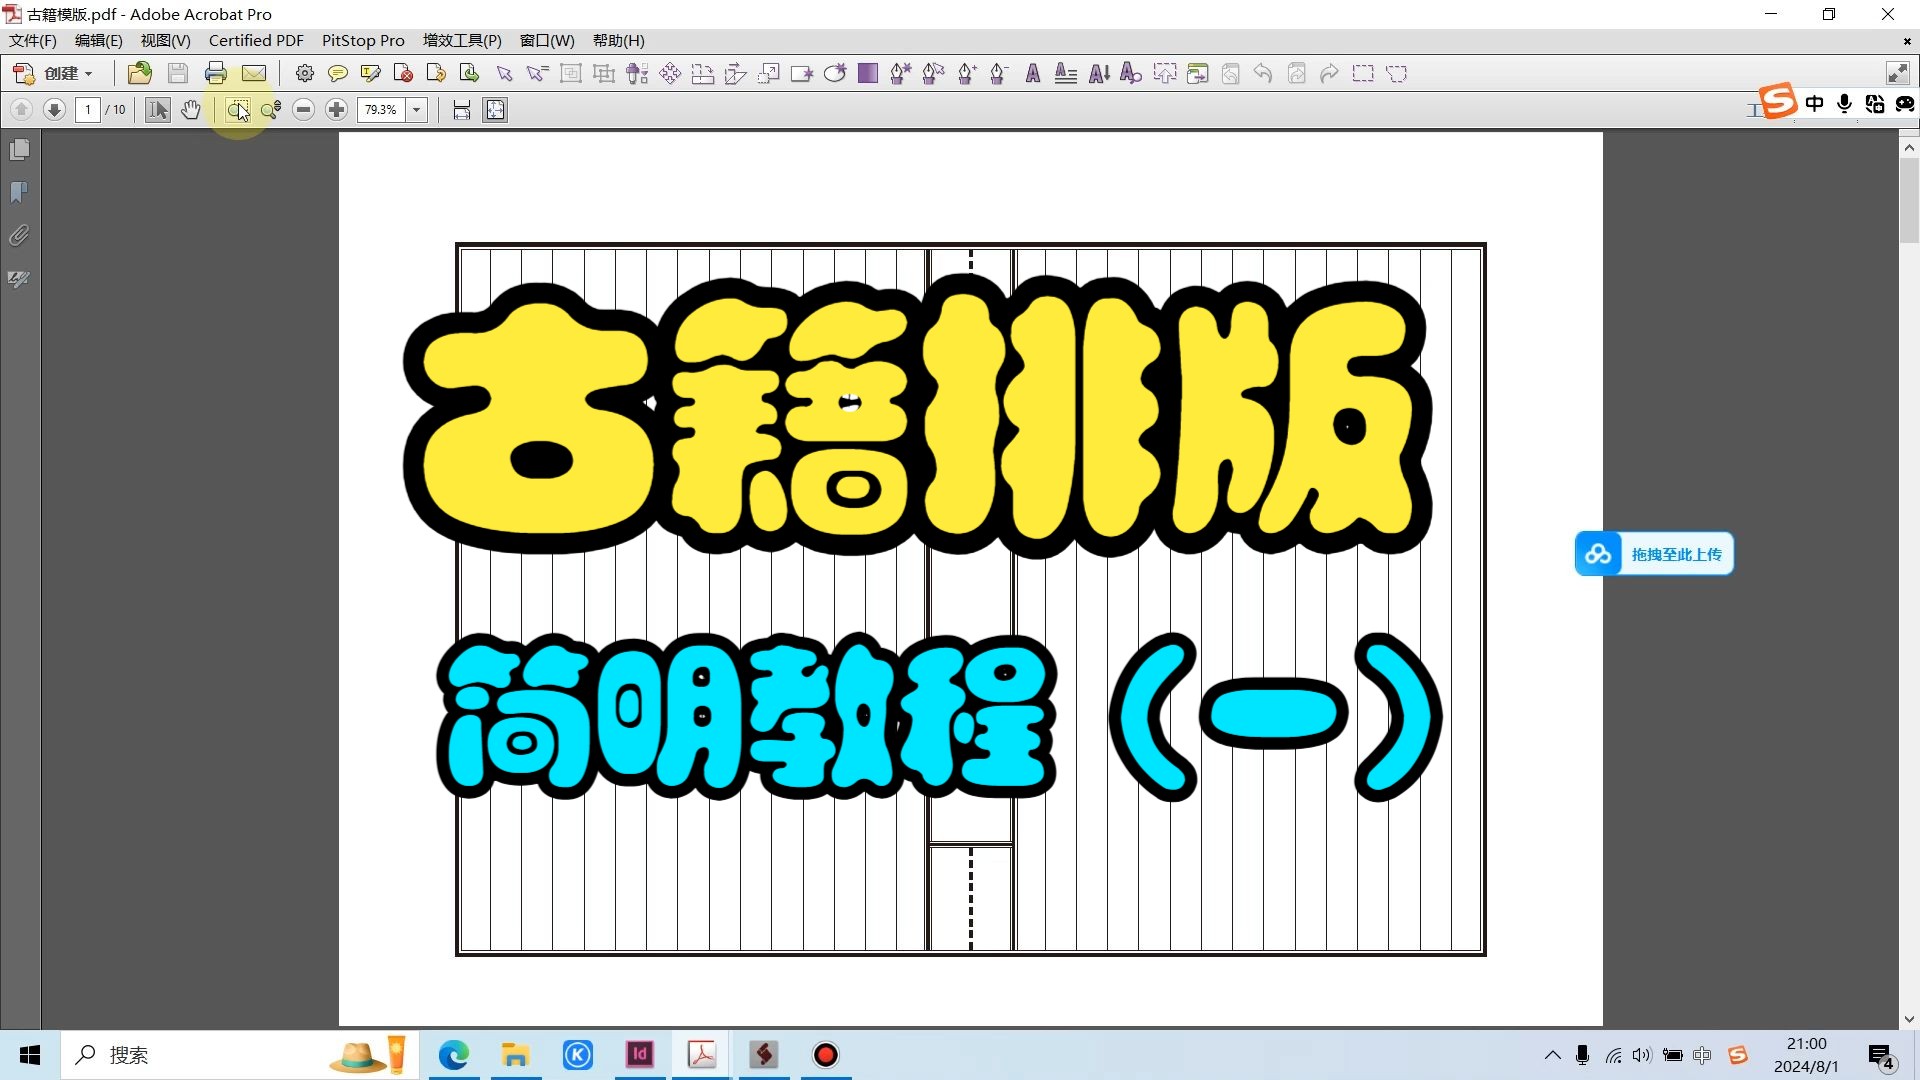Open the 文件(F) menu

(x=33, y=40)
